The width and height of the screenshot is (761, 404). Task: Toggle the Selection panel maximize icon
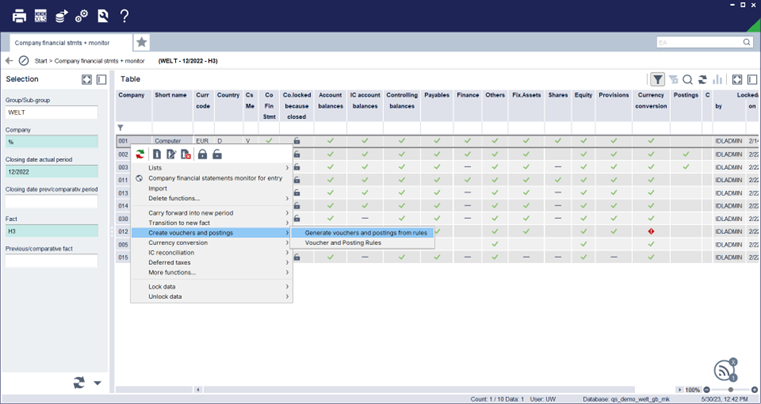tap(86, 80)
